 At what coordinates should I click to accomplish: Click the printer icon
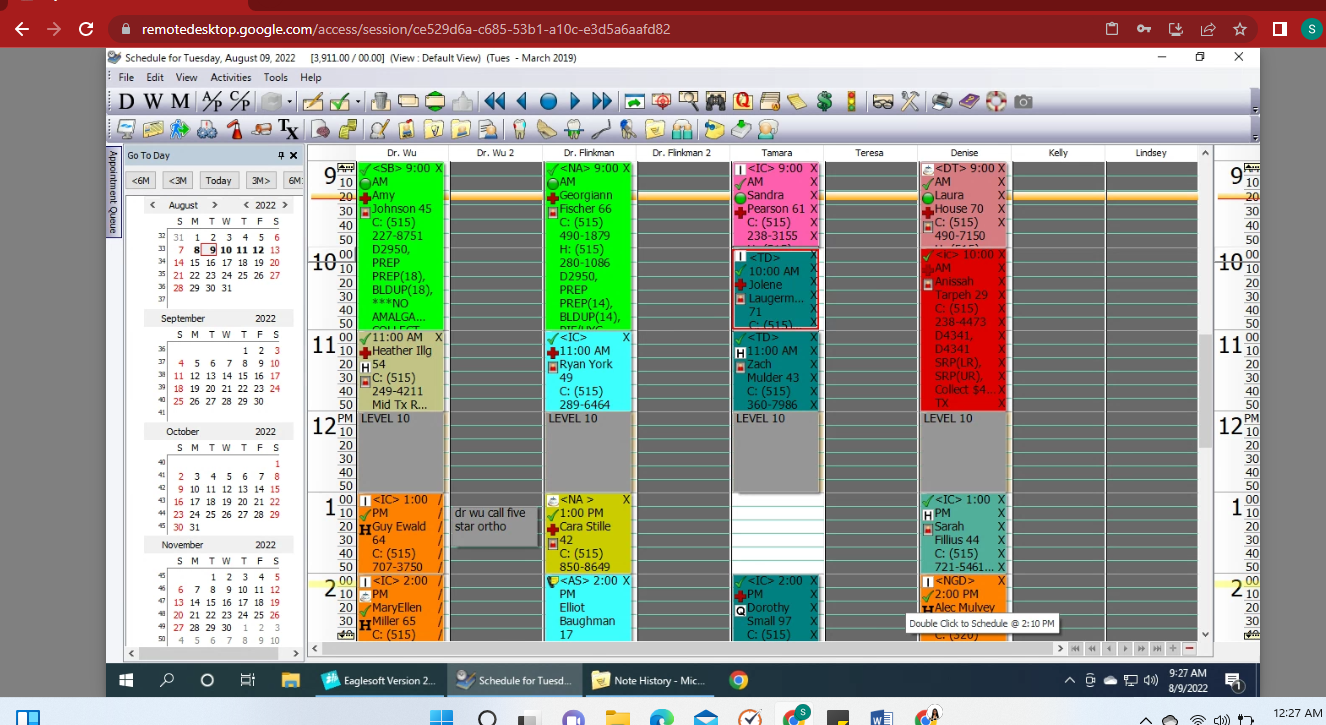click(941, 101)
